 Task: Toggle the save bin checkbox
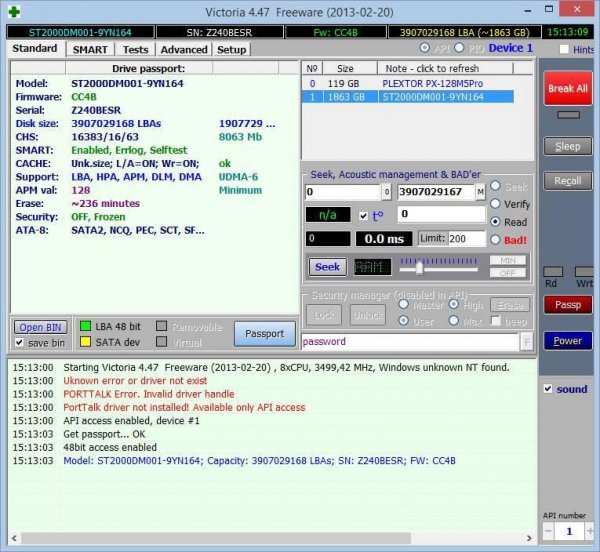(19, 342)
